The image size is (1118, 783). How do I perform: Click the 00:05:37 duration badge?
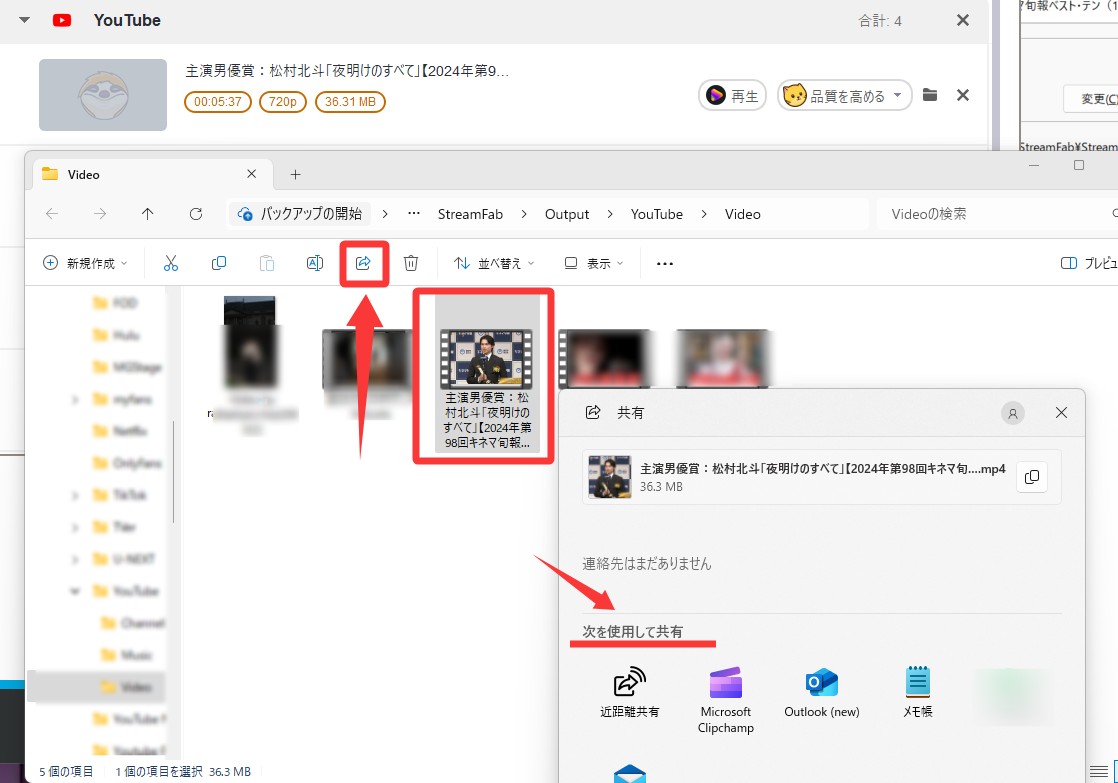click(x=218, y=102)
